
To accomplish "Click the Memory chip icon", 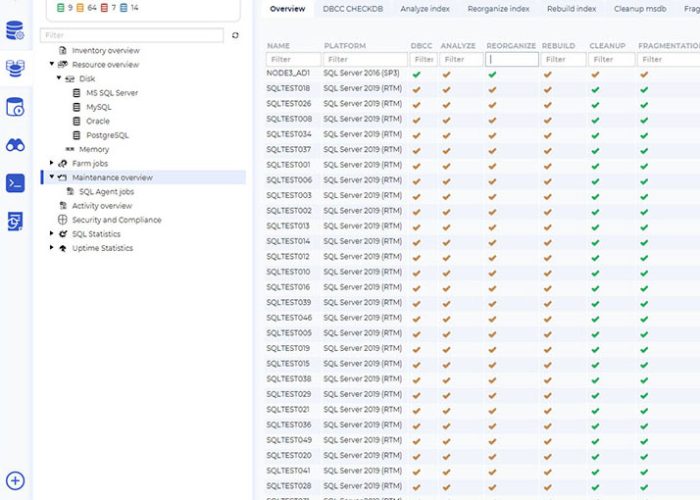I will point(70,149).
